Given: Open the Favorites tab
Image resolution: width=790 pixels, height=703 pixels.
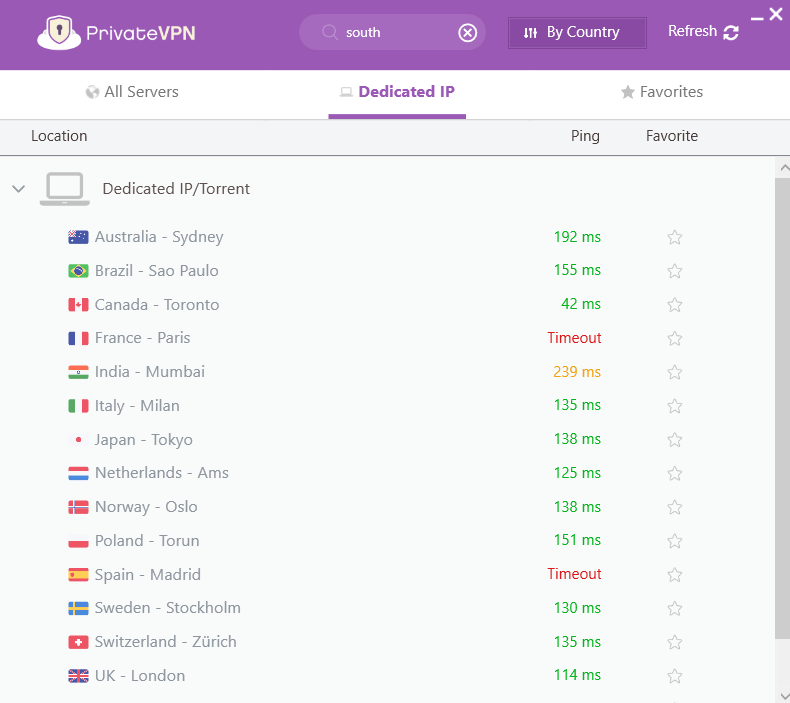Looking at the screenshot, I should (x=662, y=92).
